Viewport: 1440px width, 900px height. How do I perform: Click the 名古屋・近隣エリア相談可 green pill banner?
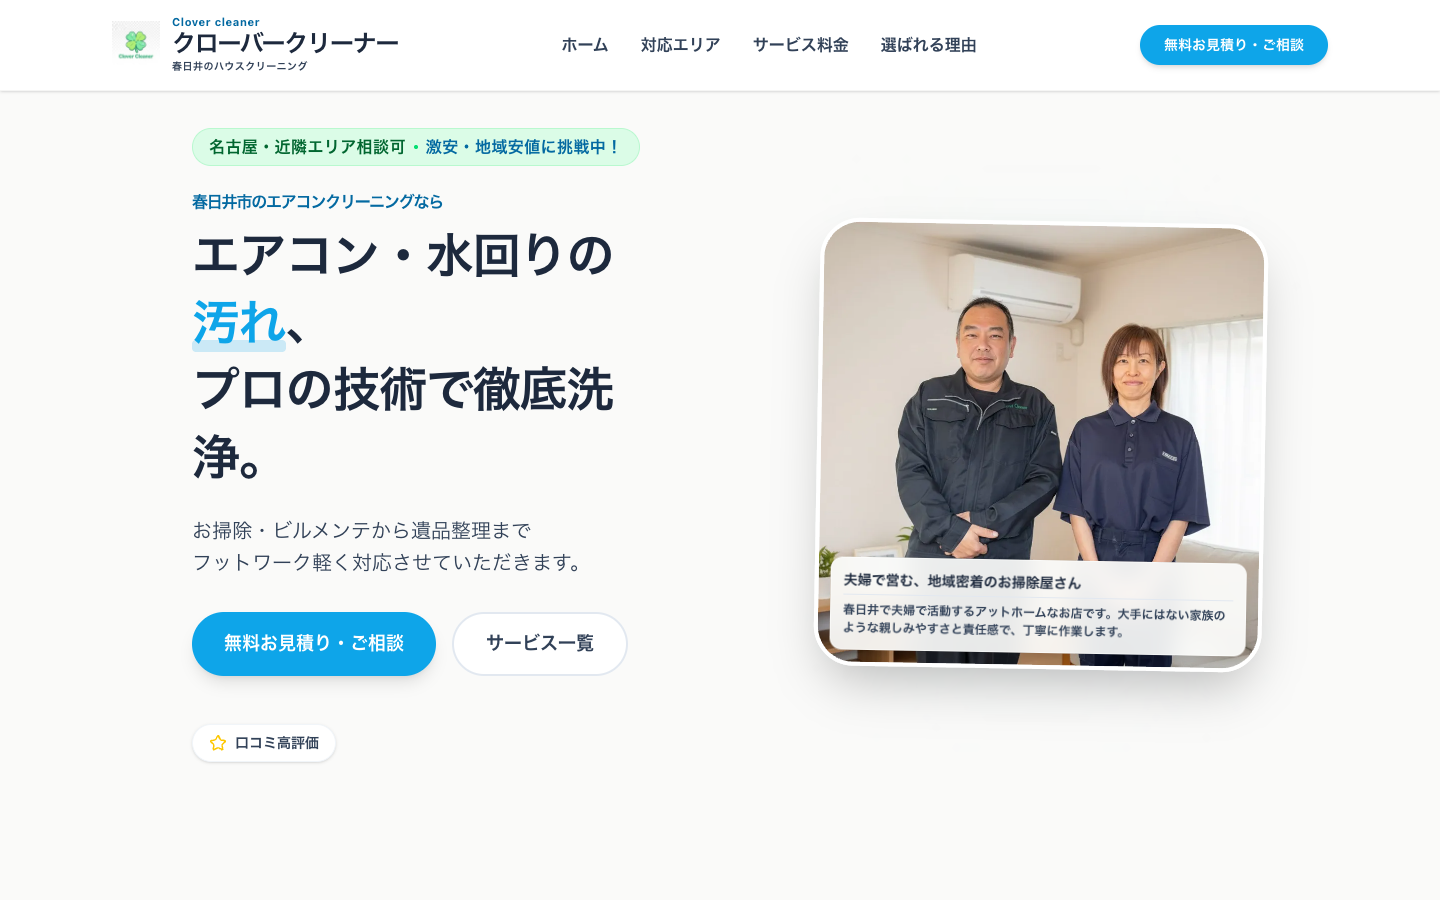416,147
